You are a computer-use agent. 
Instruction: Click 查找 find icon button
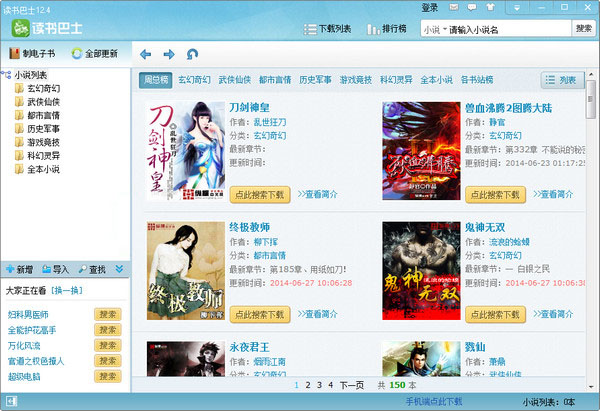click(x=92, y=269)
